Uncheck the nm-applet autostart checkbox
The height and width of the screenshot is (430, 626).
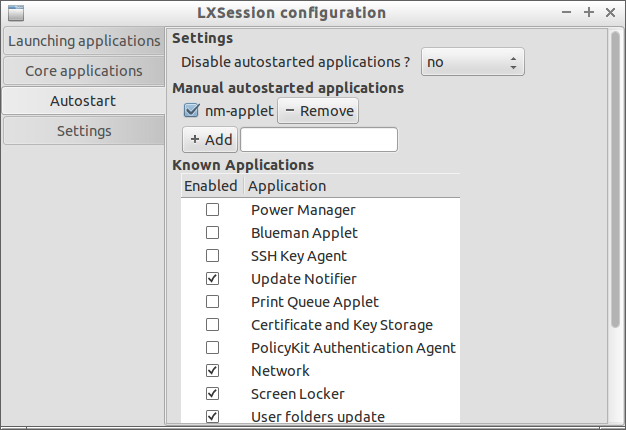pos(192,111)
